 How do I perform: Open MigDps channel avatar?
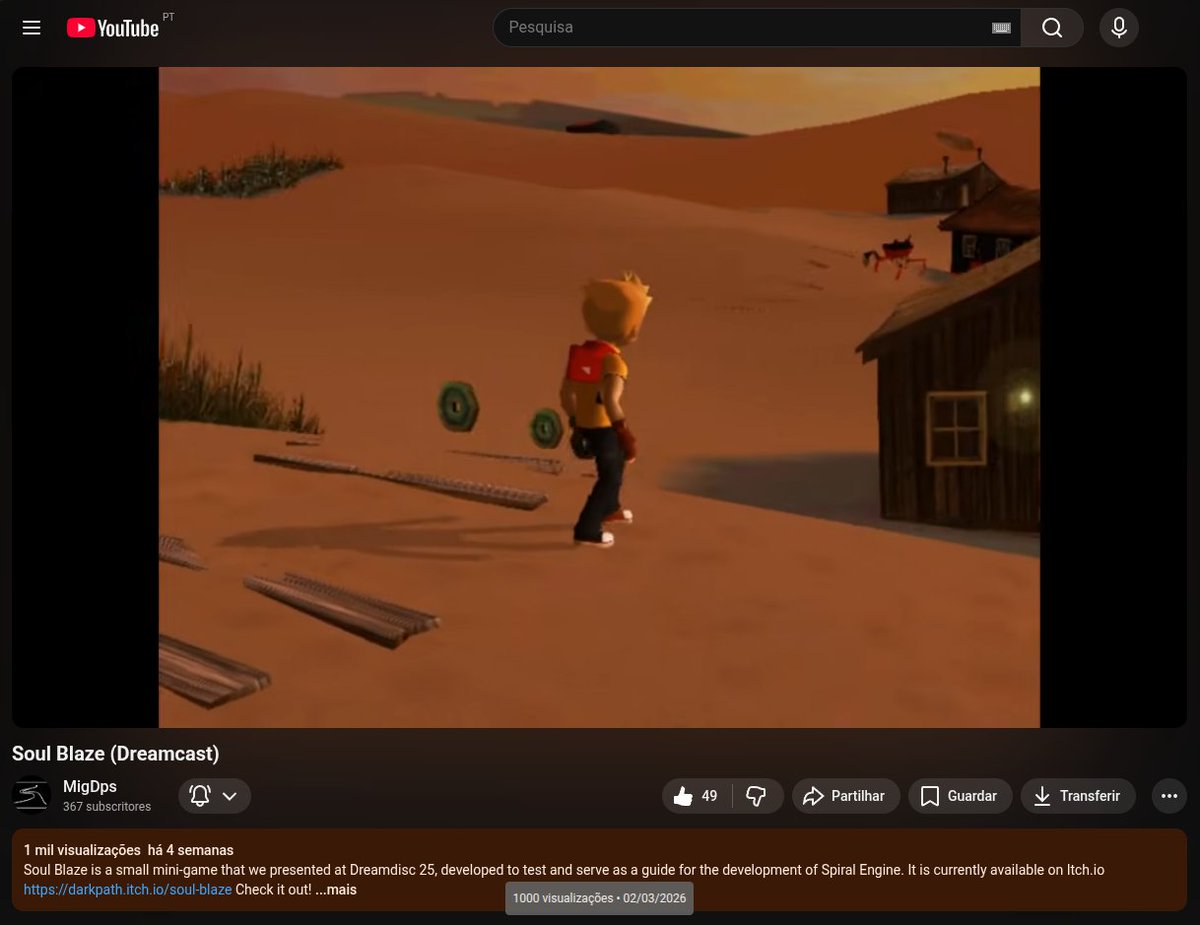(x=32, y=795)
